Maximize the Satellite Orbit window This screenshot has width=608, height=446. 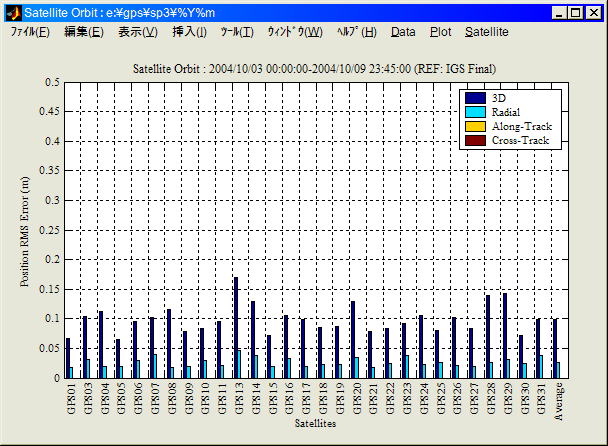[577, 13]
